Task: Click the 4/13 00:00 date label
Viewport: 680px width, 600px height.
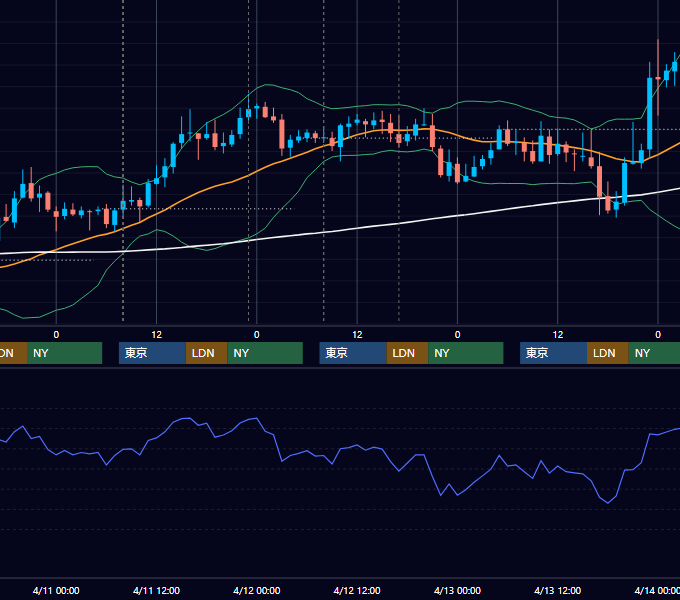Action: click(x=457, y=590)
